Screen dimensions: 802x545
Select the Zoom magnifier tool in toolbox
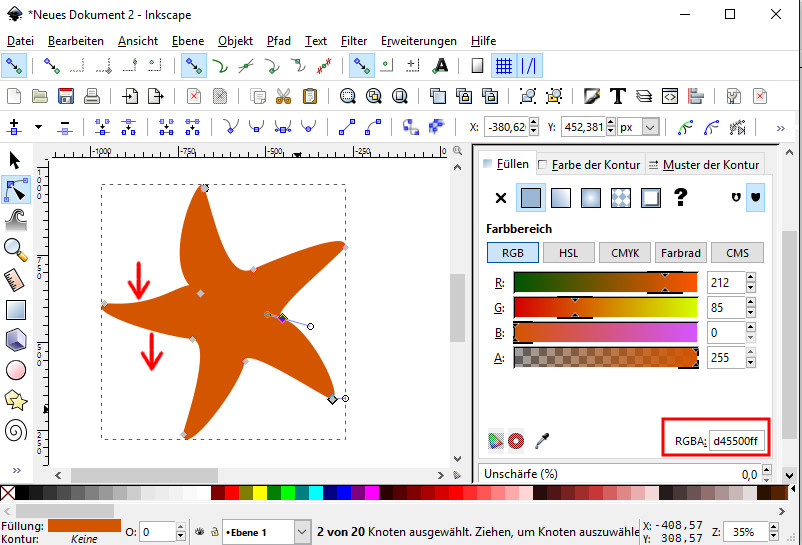(x=15, y=249)
